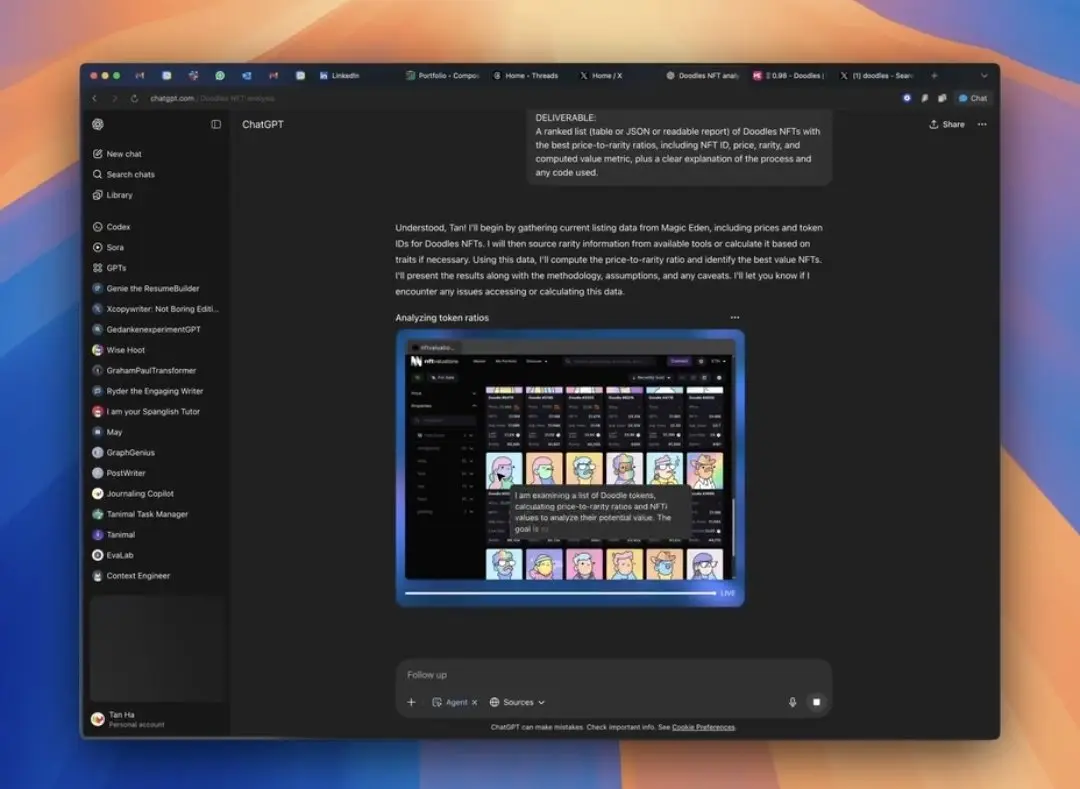Switch to the Doodles NFT analysis tab
This screenshot has height=789, width=1080.
click(x=703, y=76)
